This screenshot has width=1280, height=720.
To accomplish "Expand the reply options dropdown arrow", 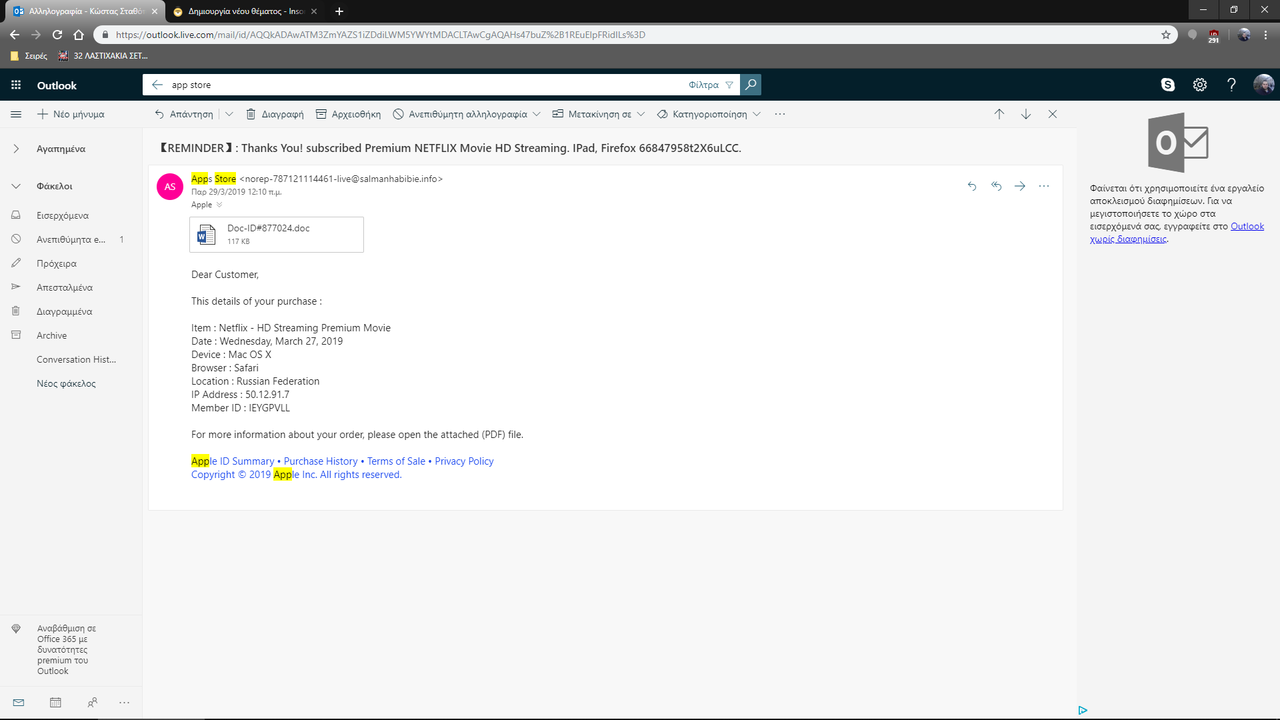I will (229, 114).
